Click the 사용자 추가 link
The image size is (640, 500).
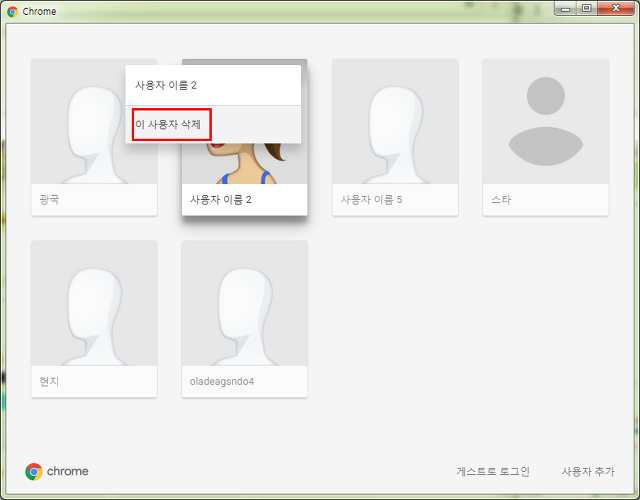(588, 471)
